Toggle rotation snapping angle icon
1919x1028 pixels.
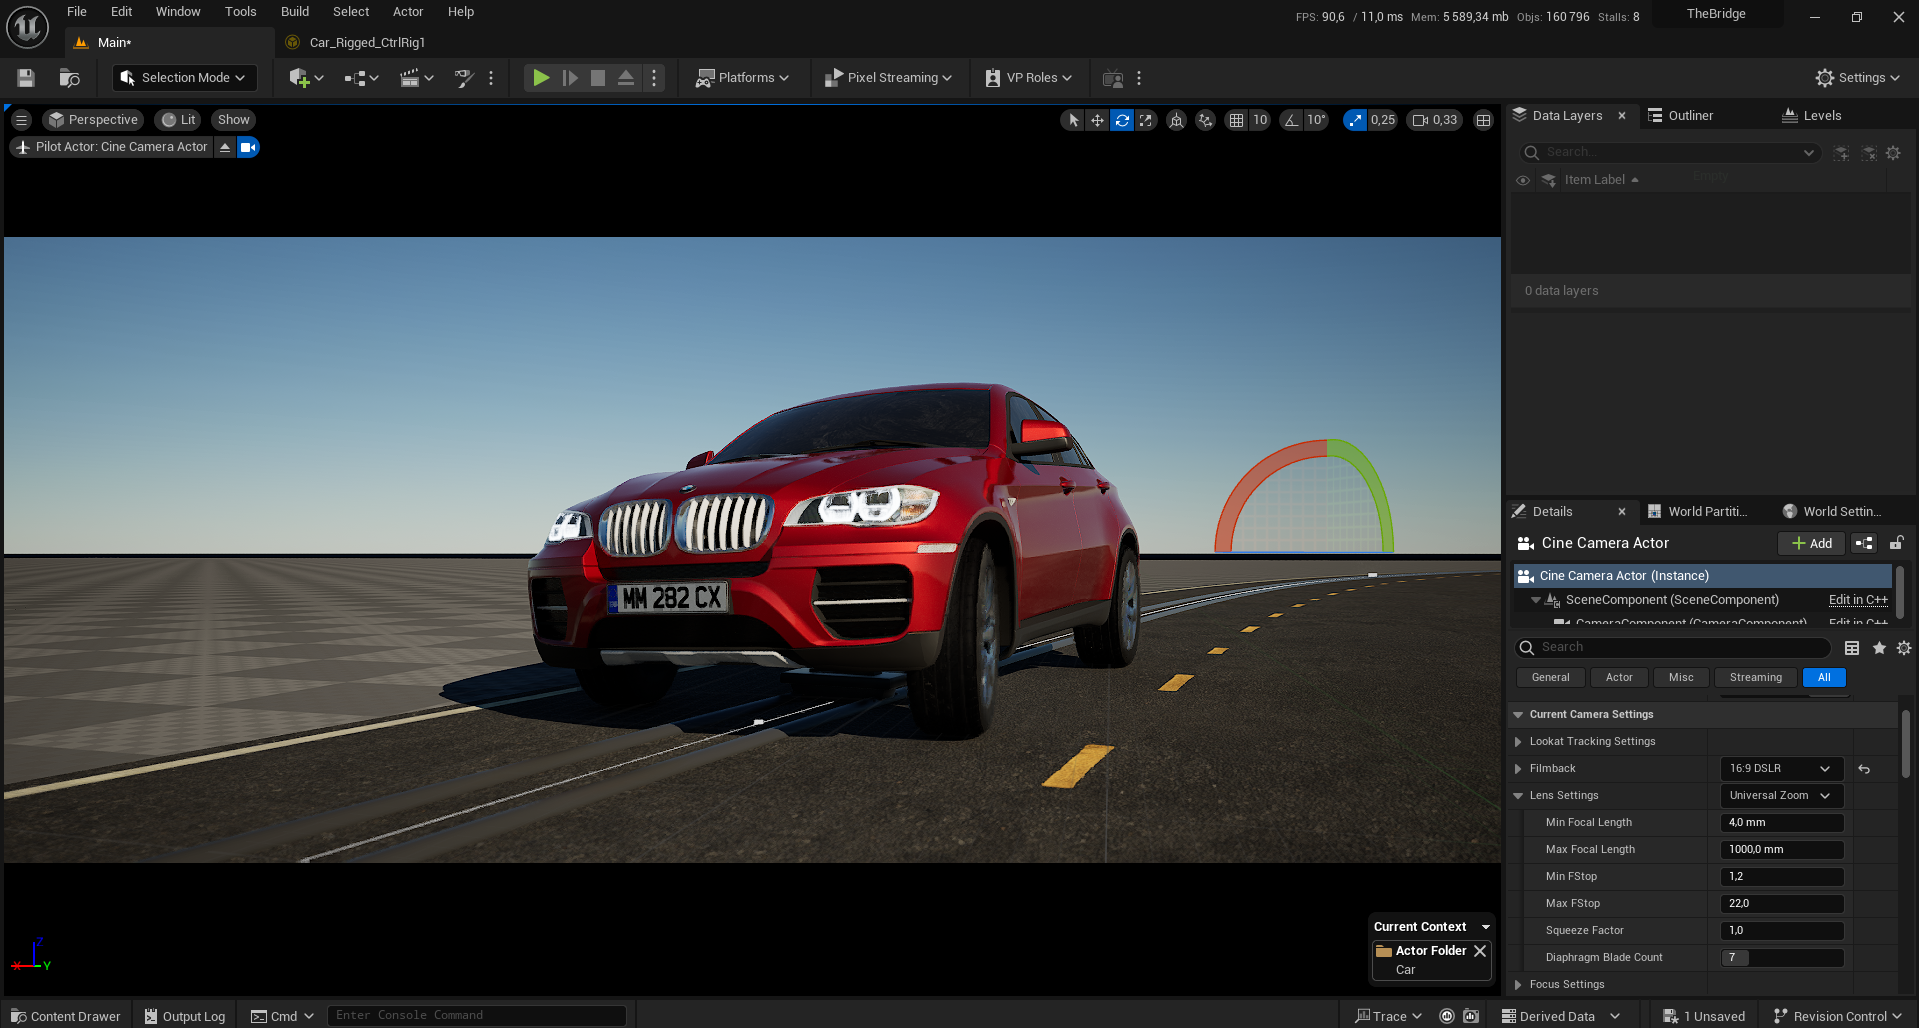pos(1292,120)
